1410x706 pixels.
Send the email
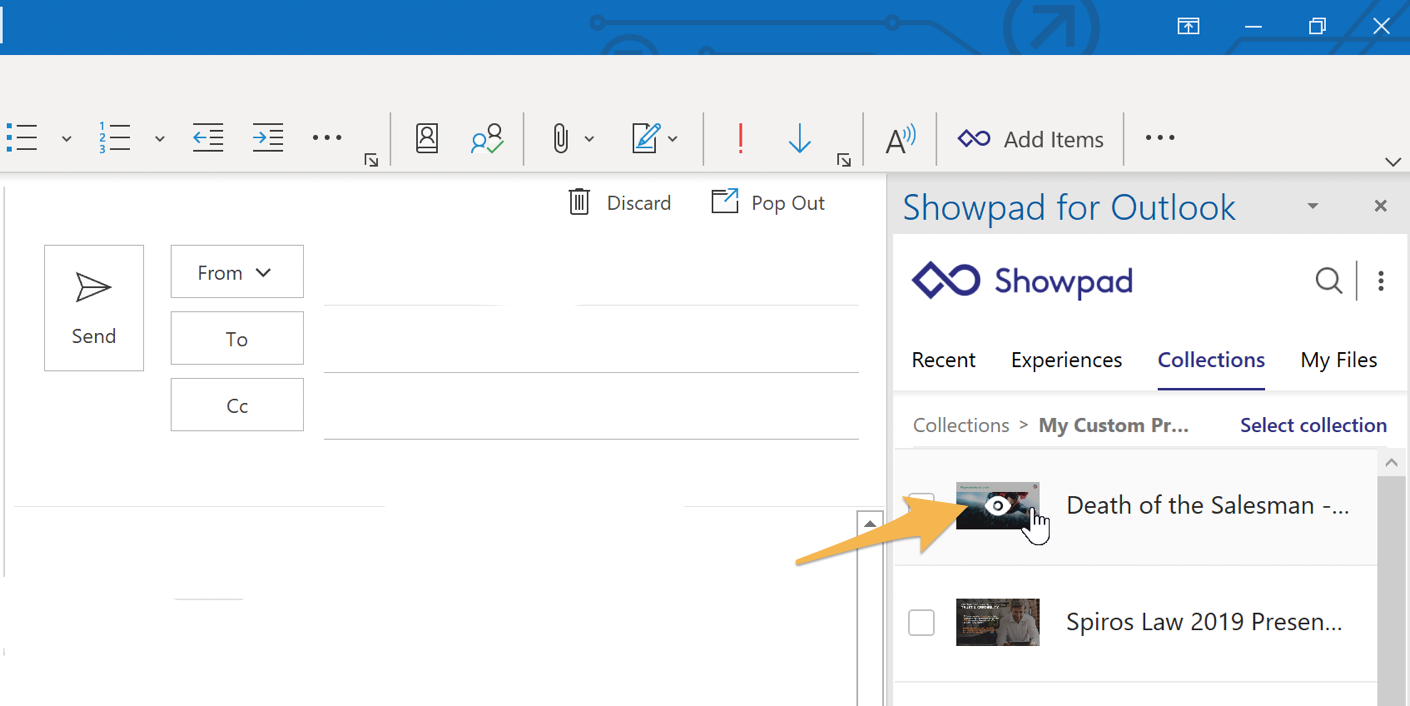(x=94, y=308)
